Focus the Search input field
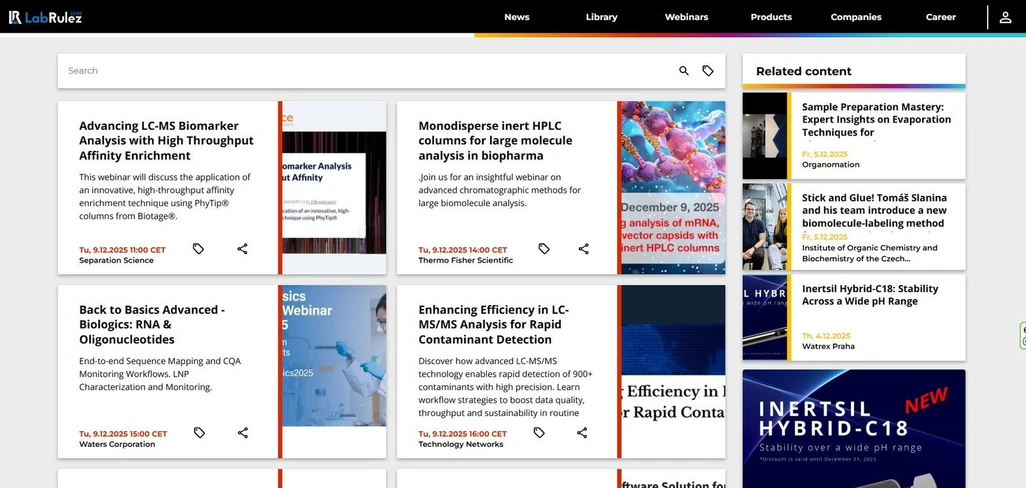Image resolution: width=1026 pixels, height=488 pixels. 360,71
